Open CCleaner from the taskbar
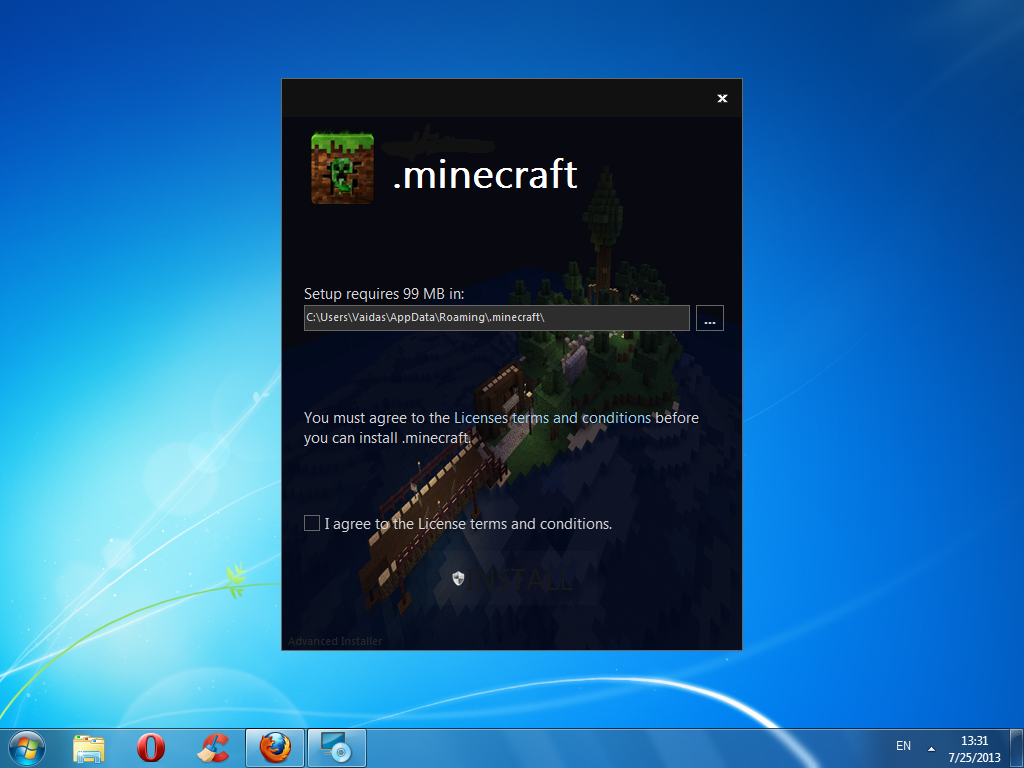 tap(213, 748)
